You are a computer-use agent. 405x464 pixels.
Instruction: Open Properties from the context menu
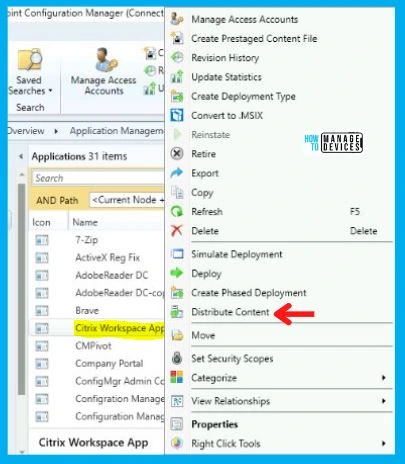pyautogui.click(x=214, y=424)
